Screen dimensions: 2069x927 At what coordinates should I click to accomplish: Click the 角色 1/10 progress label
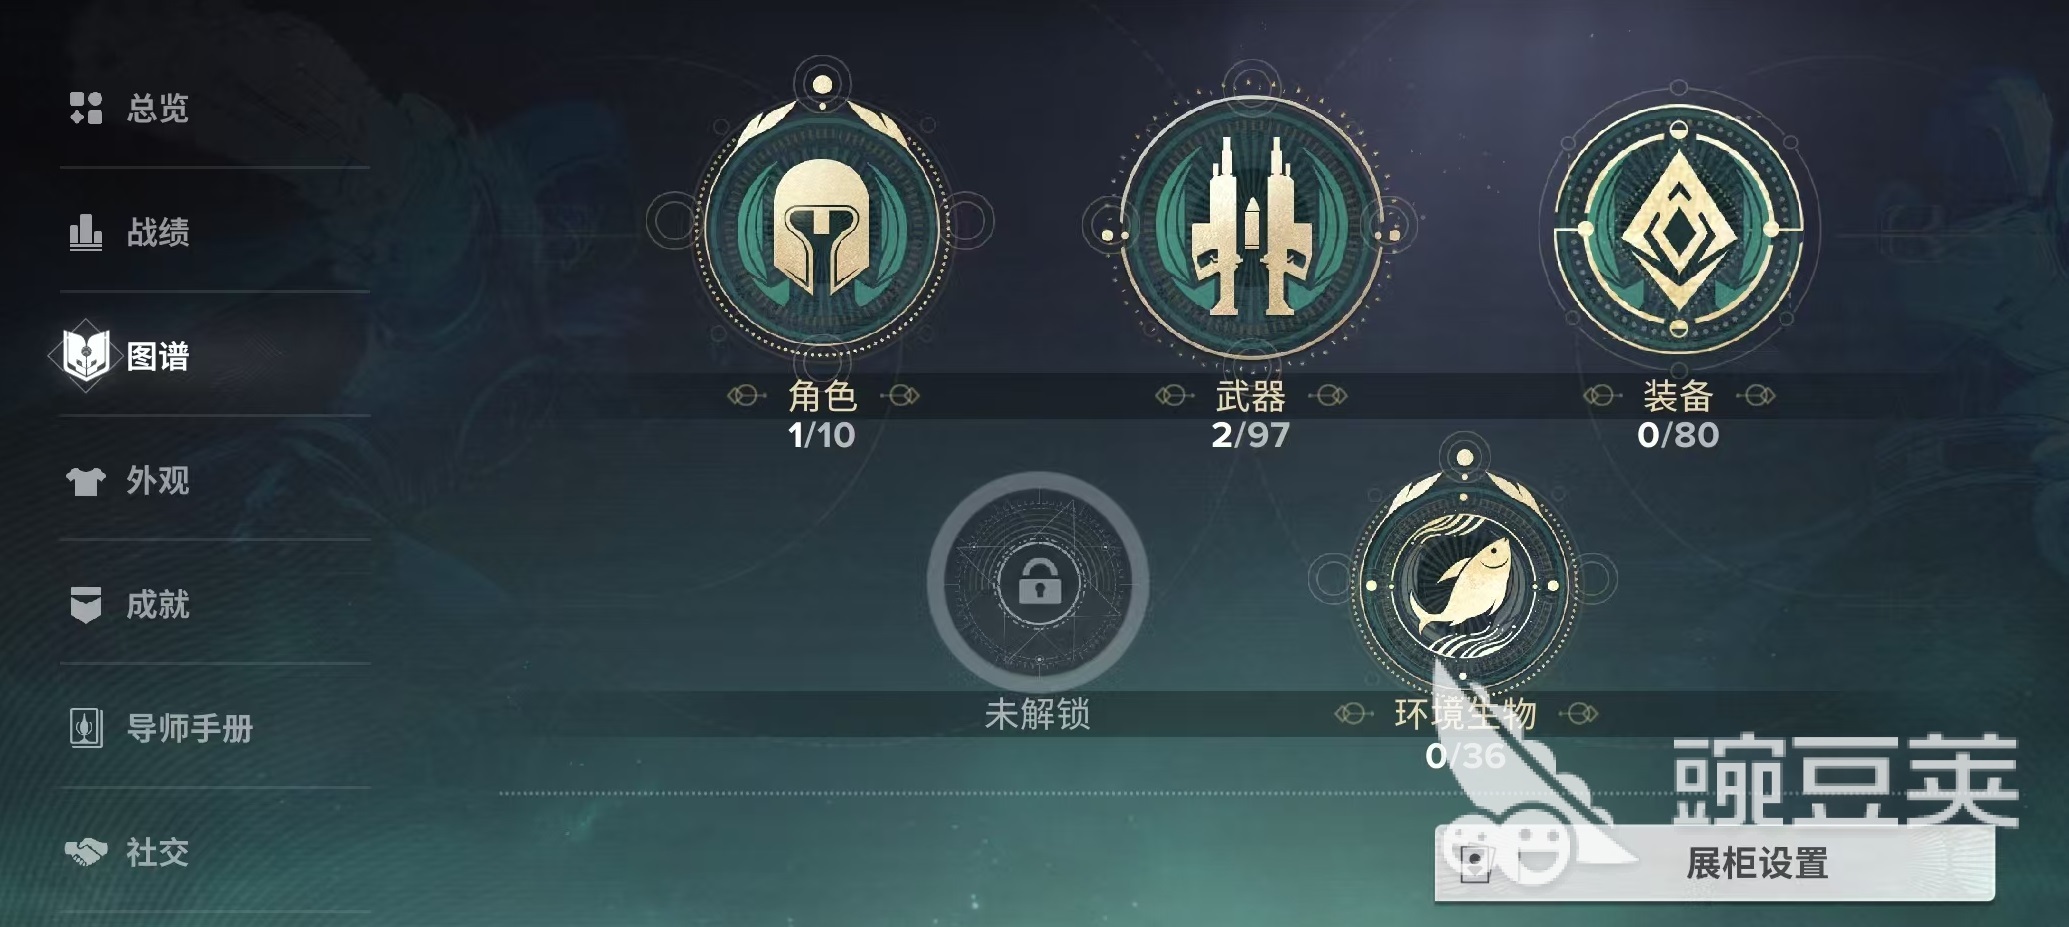[821, 435]
